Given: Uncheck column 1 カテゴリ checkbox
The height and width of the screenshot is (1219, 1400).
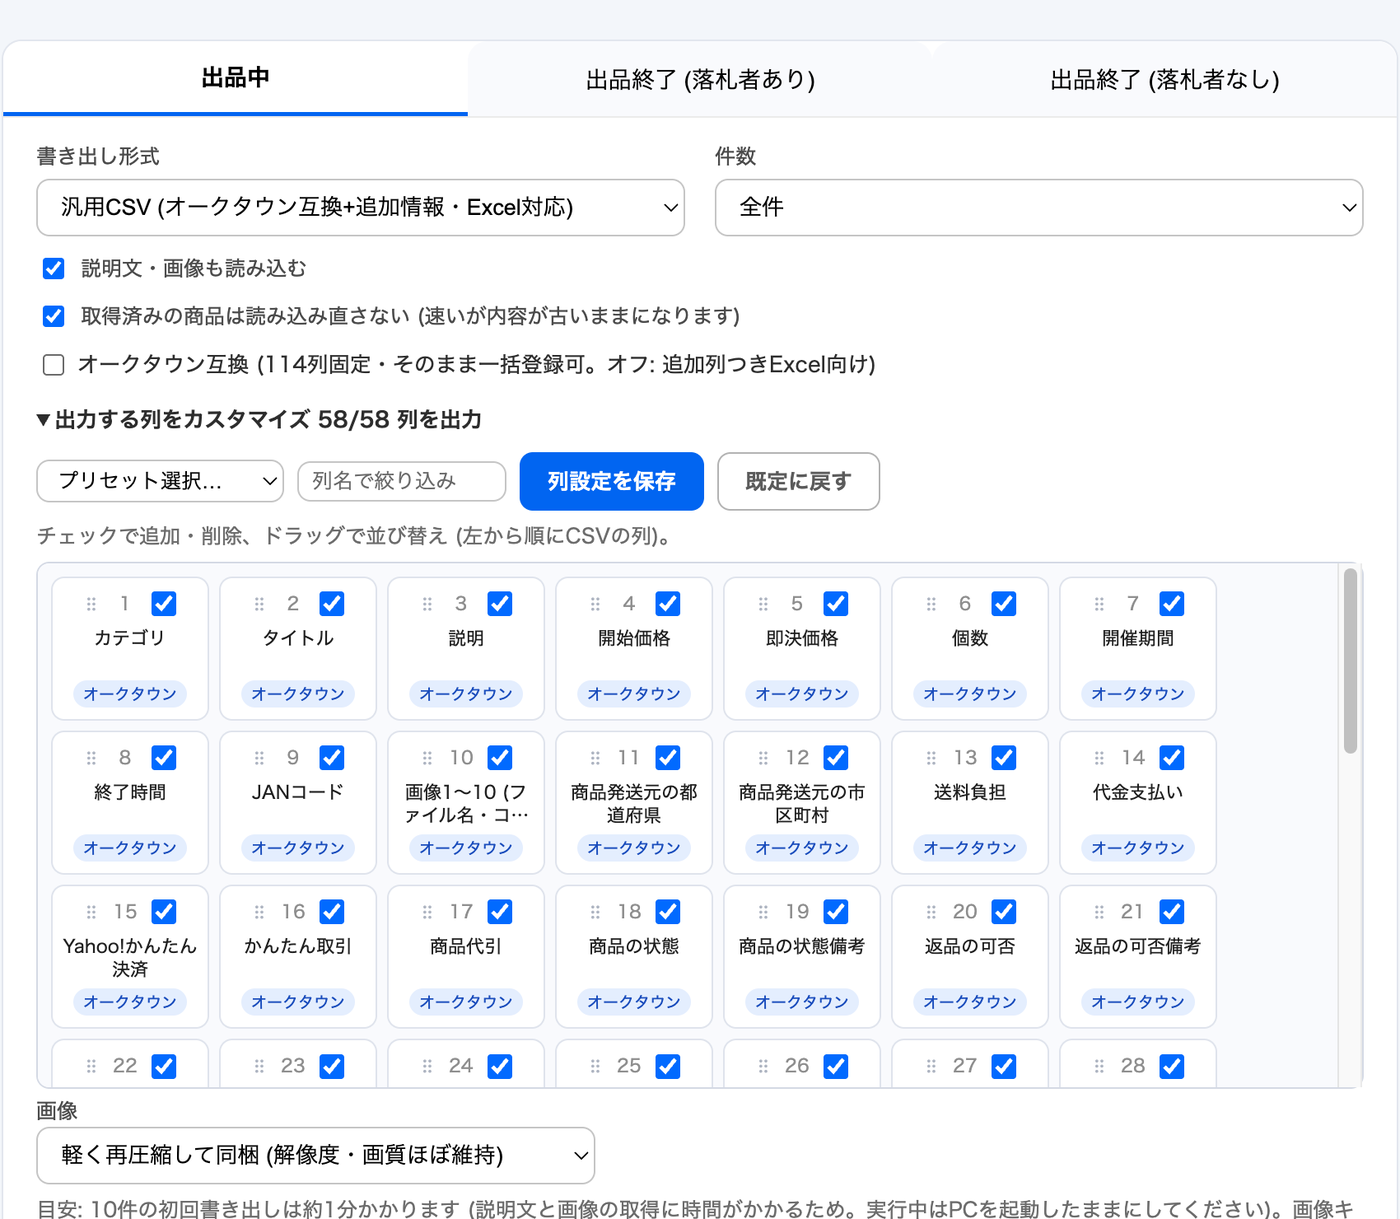Looking at the screenshot, I should (164, 603).
